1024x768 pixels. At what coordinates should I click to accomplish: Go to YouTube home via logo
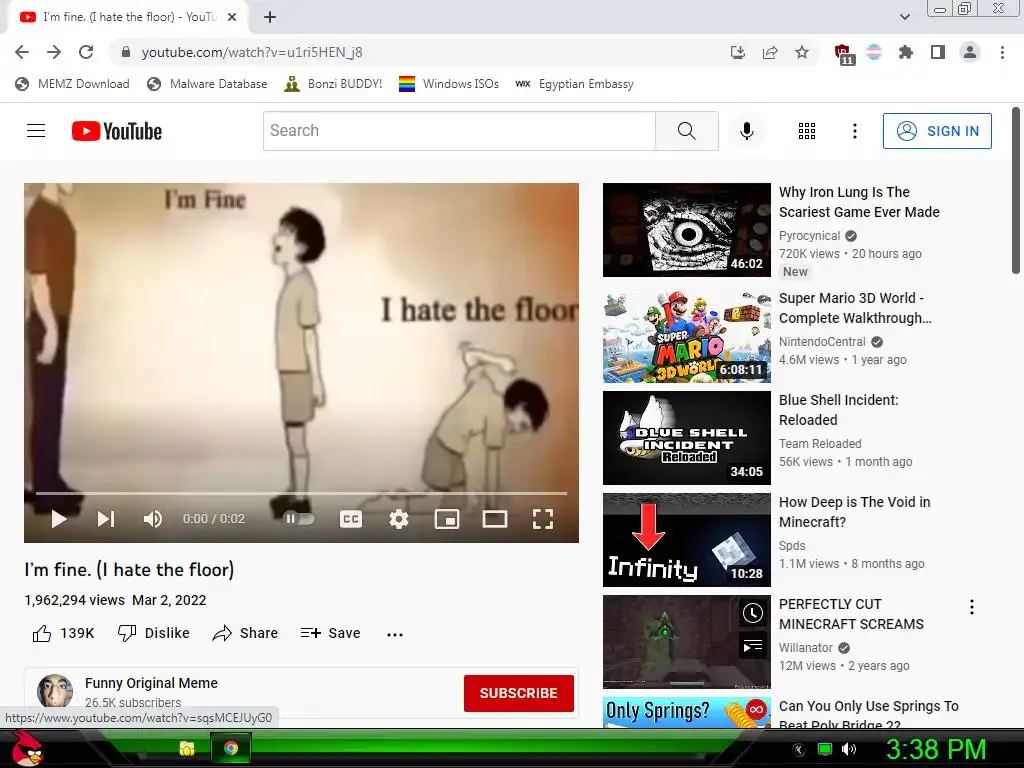tap(117, 131)
